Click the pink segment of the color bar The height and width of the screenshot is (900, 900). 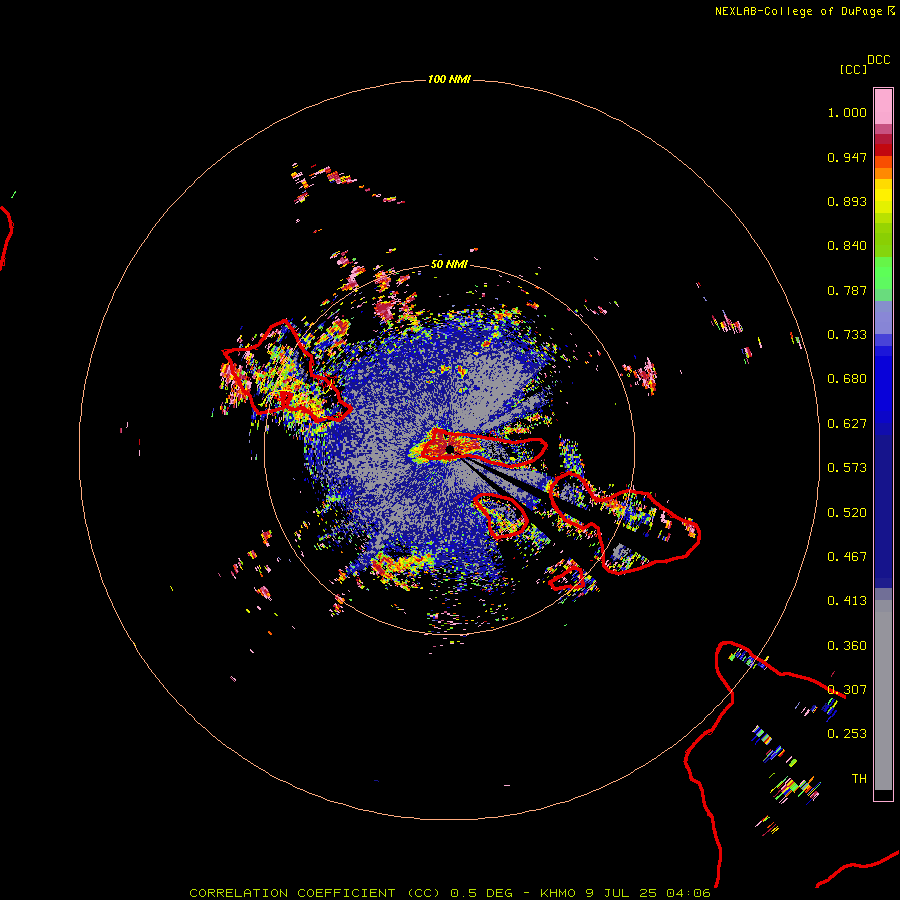click(883, 107)
